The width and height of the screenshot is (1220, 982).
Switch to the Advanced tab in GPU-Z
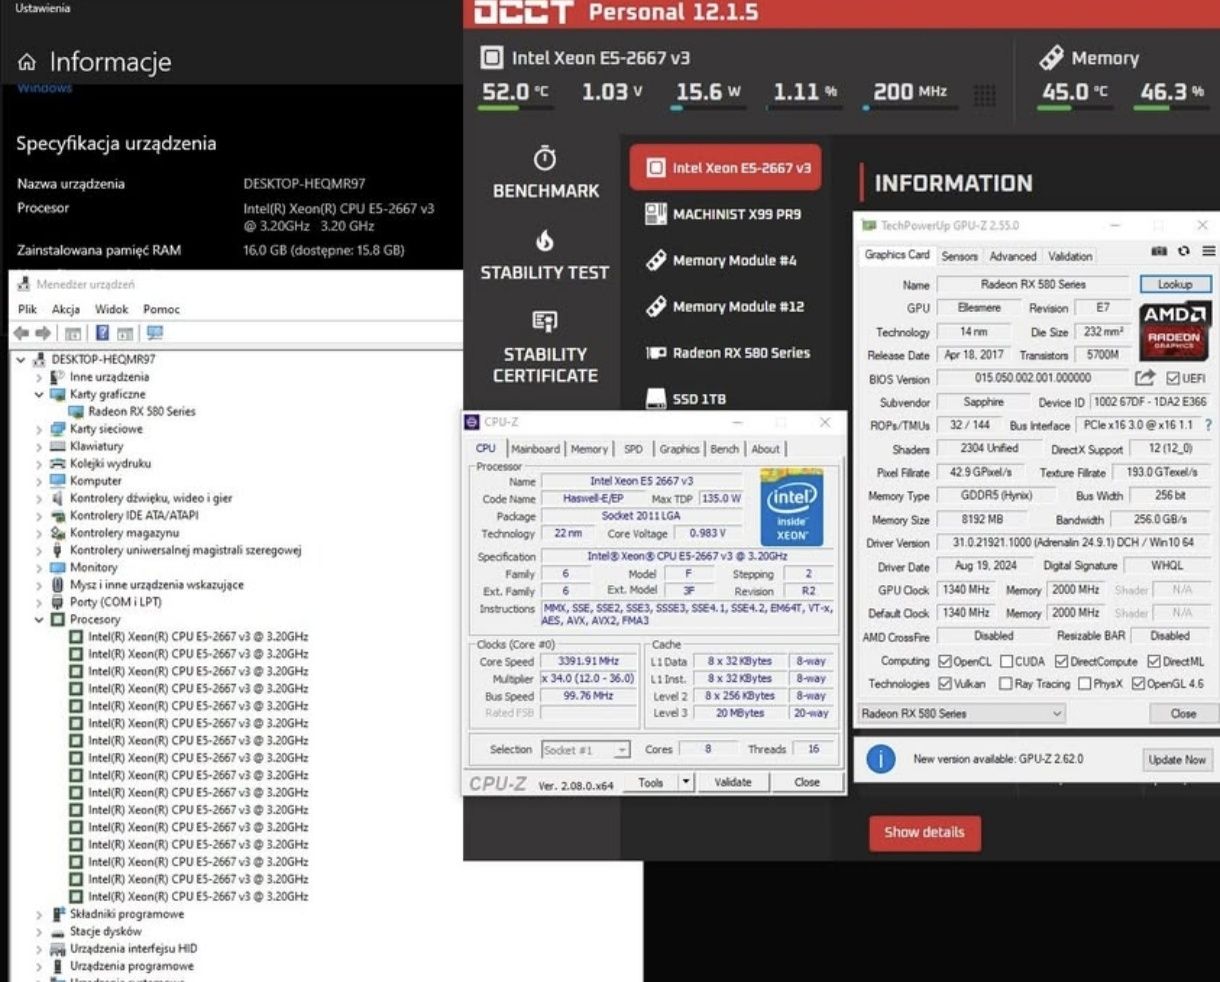click(x=1012, y=256)
